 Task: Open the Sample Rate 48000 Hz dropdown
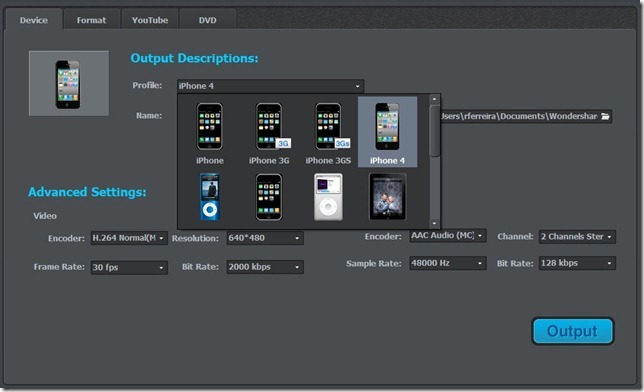pos(448,263)
